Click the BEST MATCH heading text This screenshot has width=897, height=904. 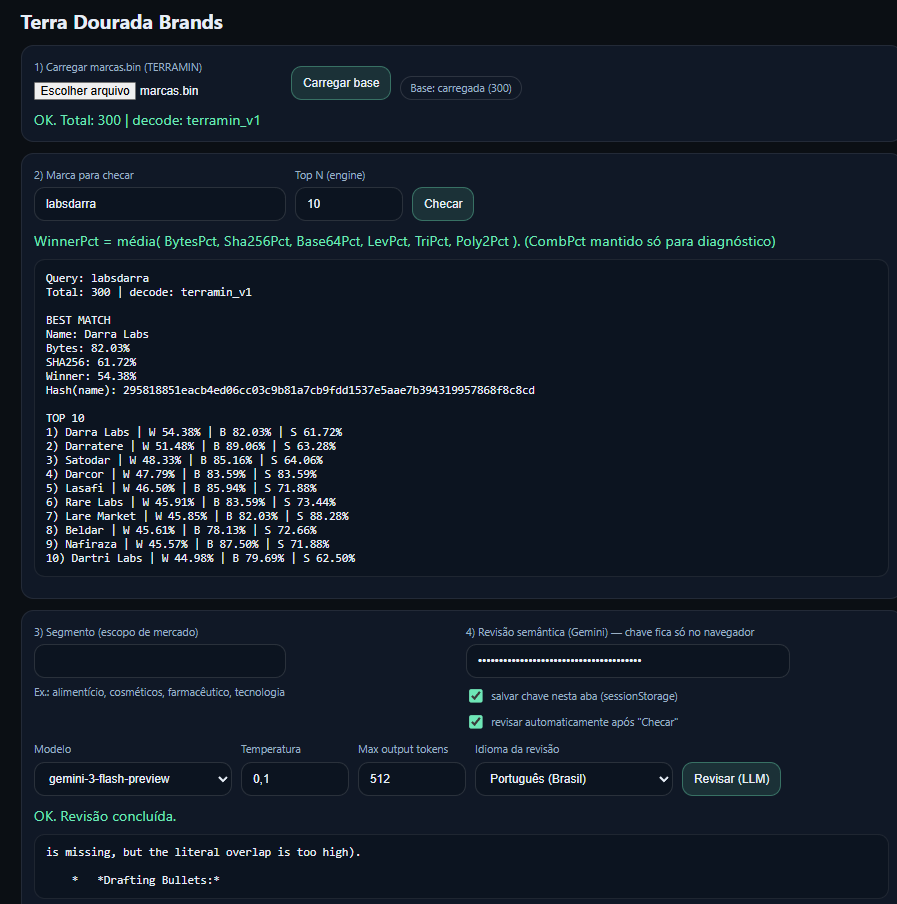pyautogui.click(x=78, y=320)
